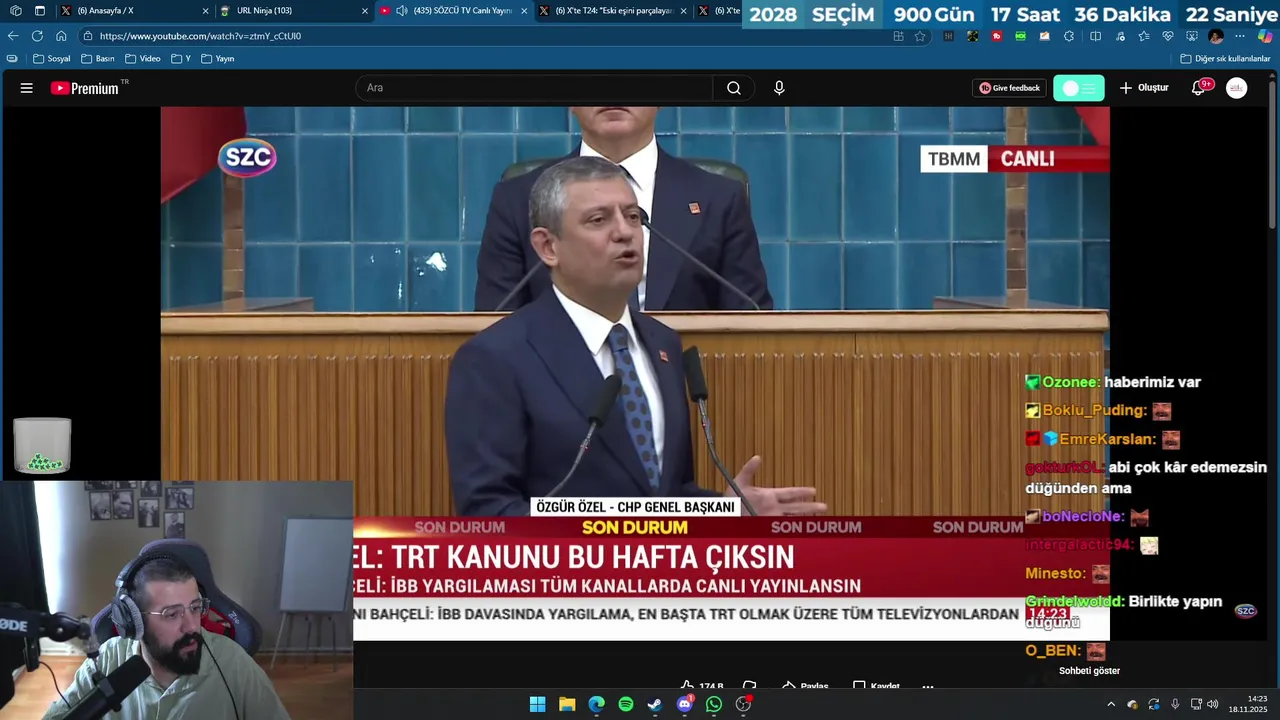Open Spotify from taskbar
Image resolution: width=1280 pixels, height=720 pixels.
point(626,704)
